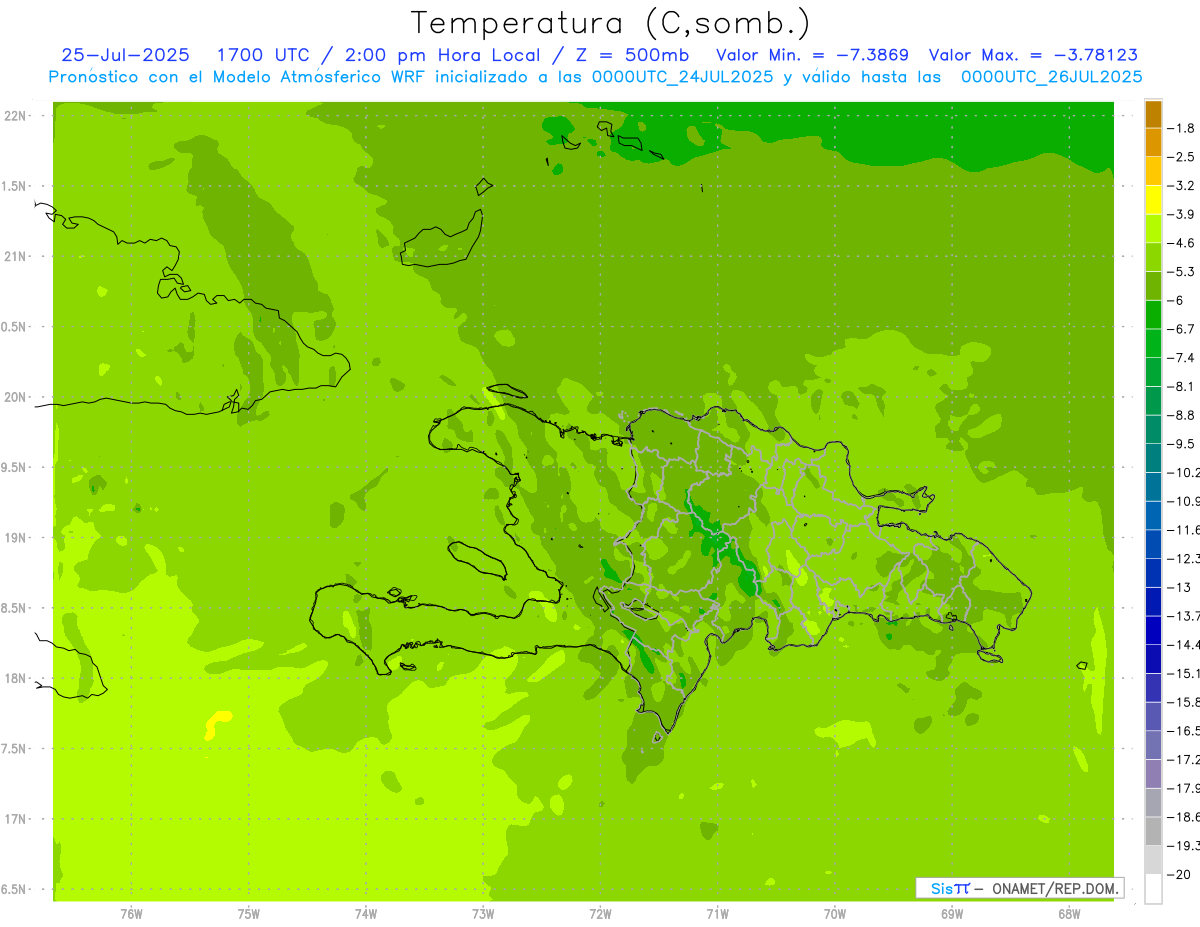Click the -8.8 colorbar value
1200x927 pixels.
(1181, 414)
